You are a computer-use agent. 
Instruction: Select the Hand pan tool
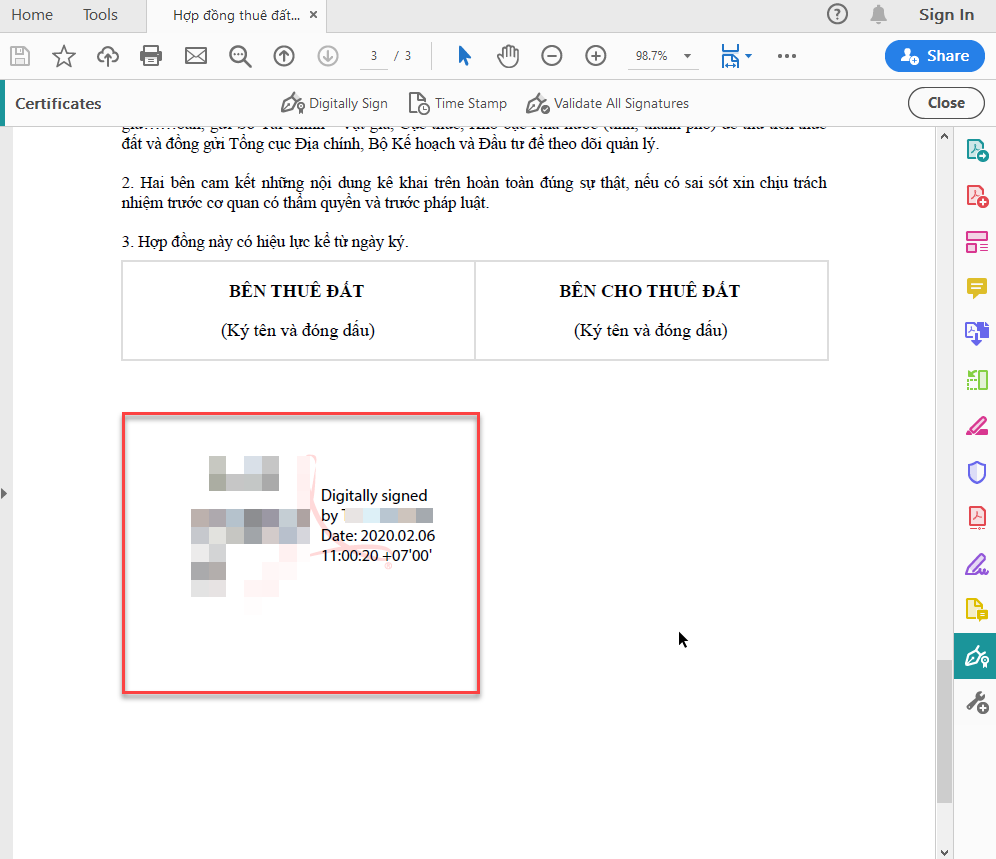(508, 56)
